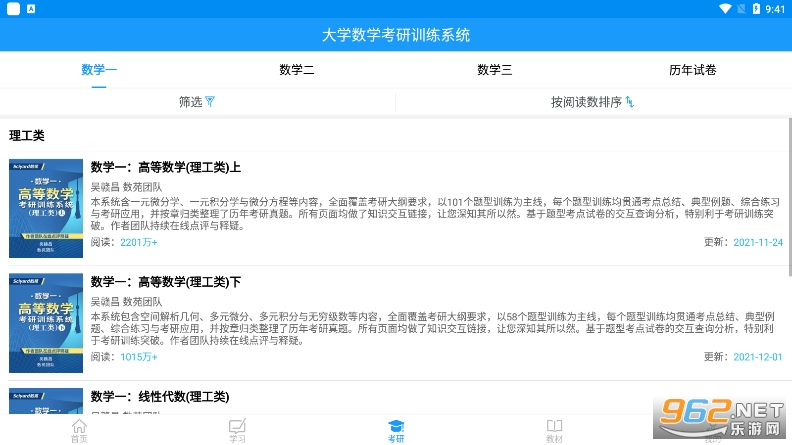The image size is (792, 445).
Task: Click the vertical scrollbar on right edge
Action: point(790,197)
